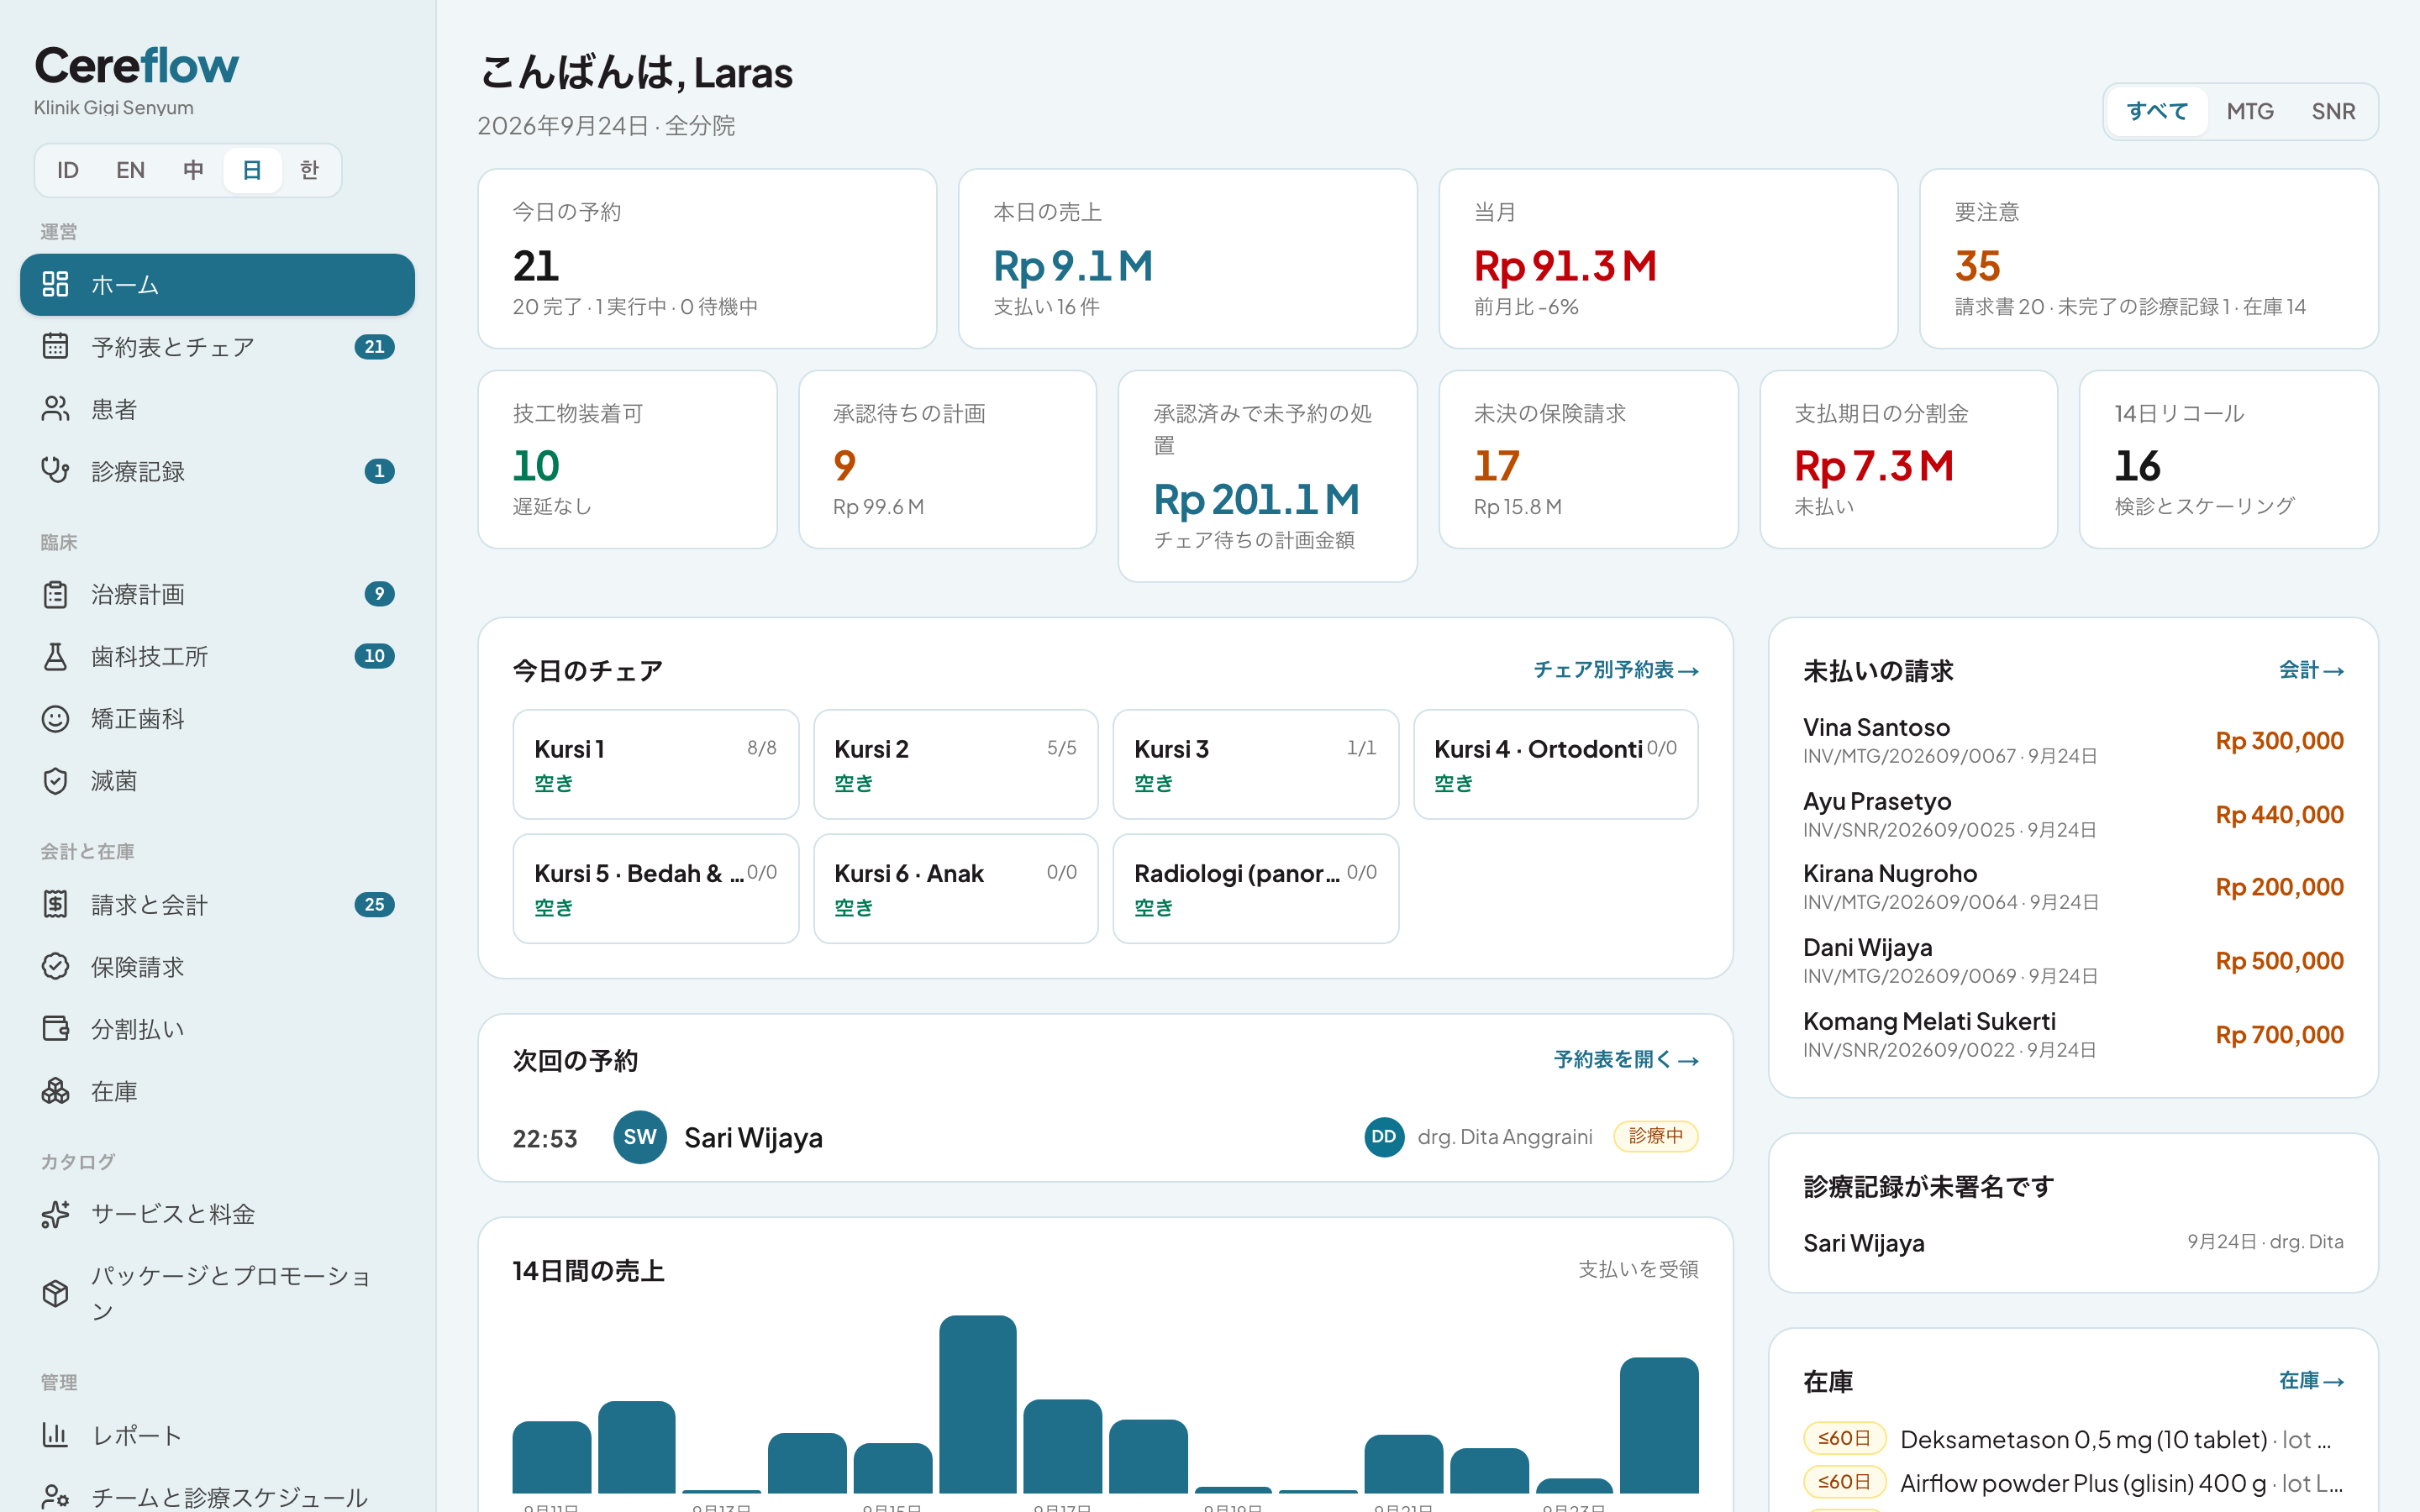2420x1512 pixels.
Task: Click the bar chart icon for レポート
Action: pyautogui.click(x=55, y=1436)
